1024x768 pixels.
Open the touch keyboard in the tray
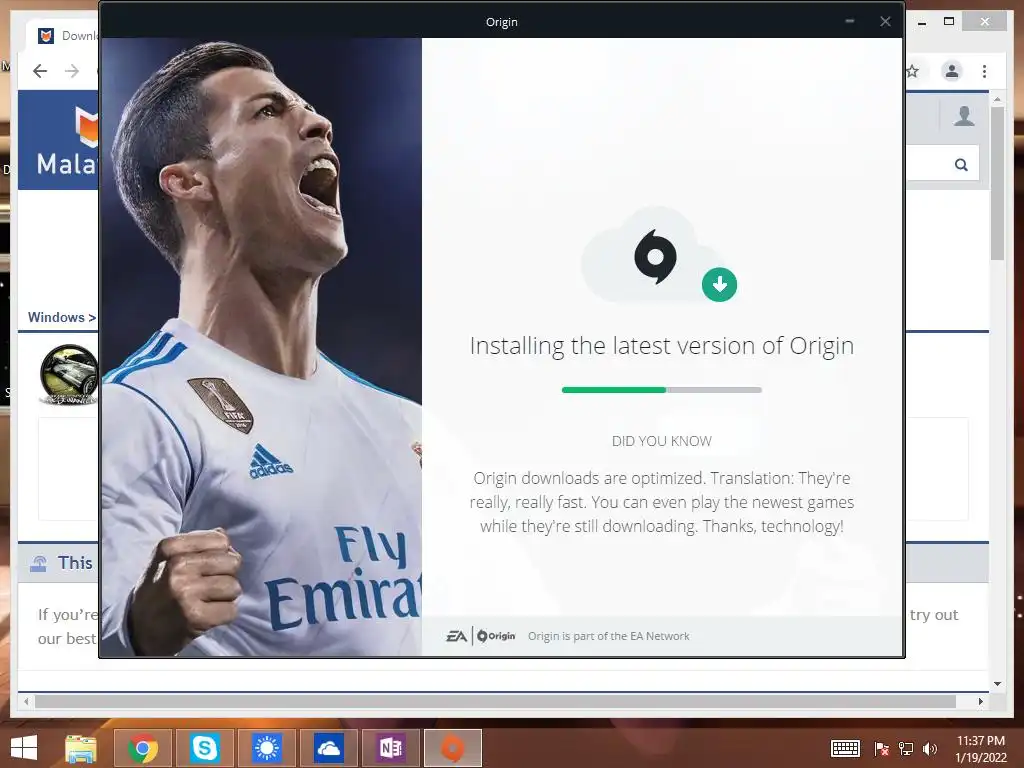[x=845, y=748]
